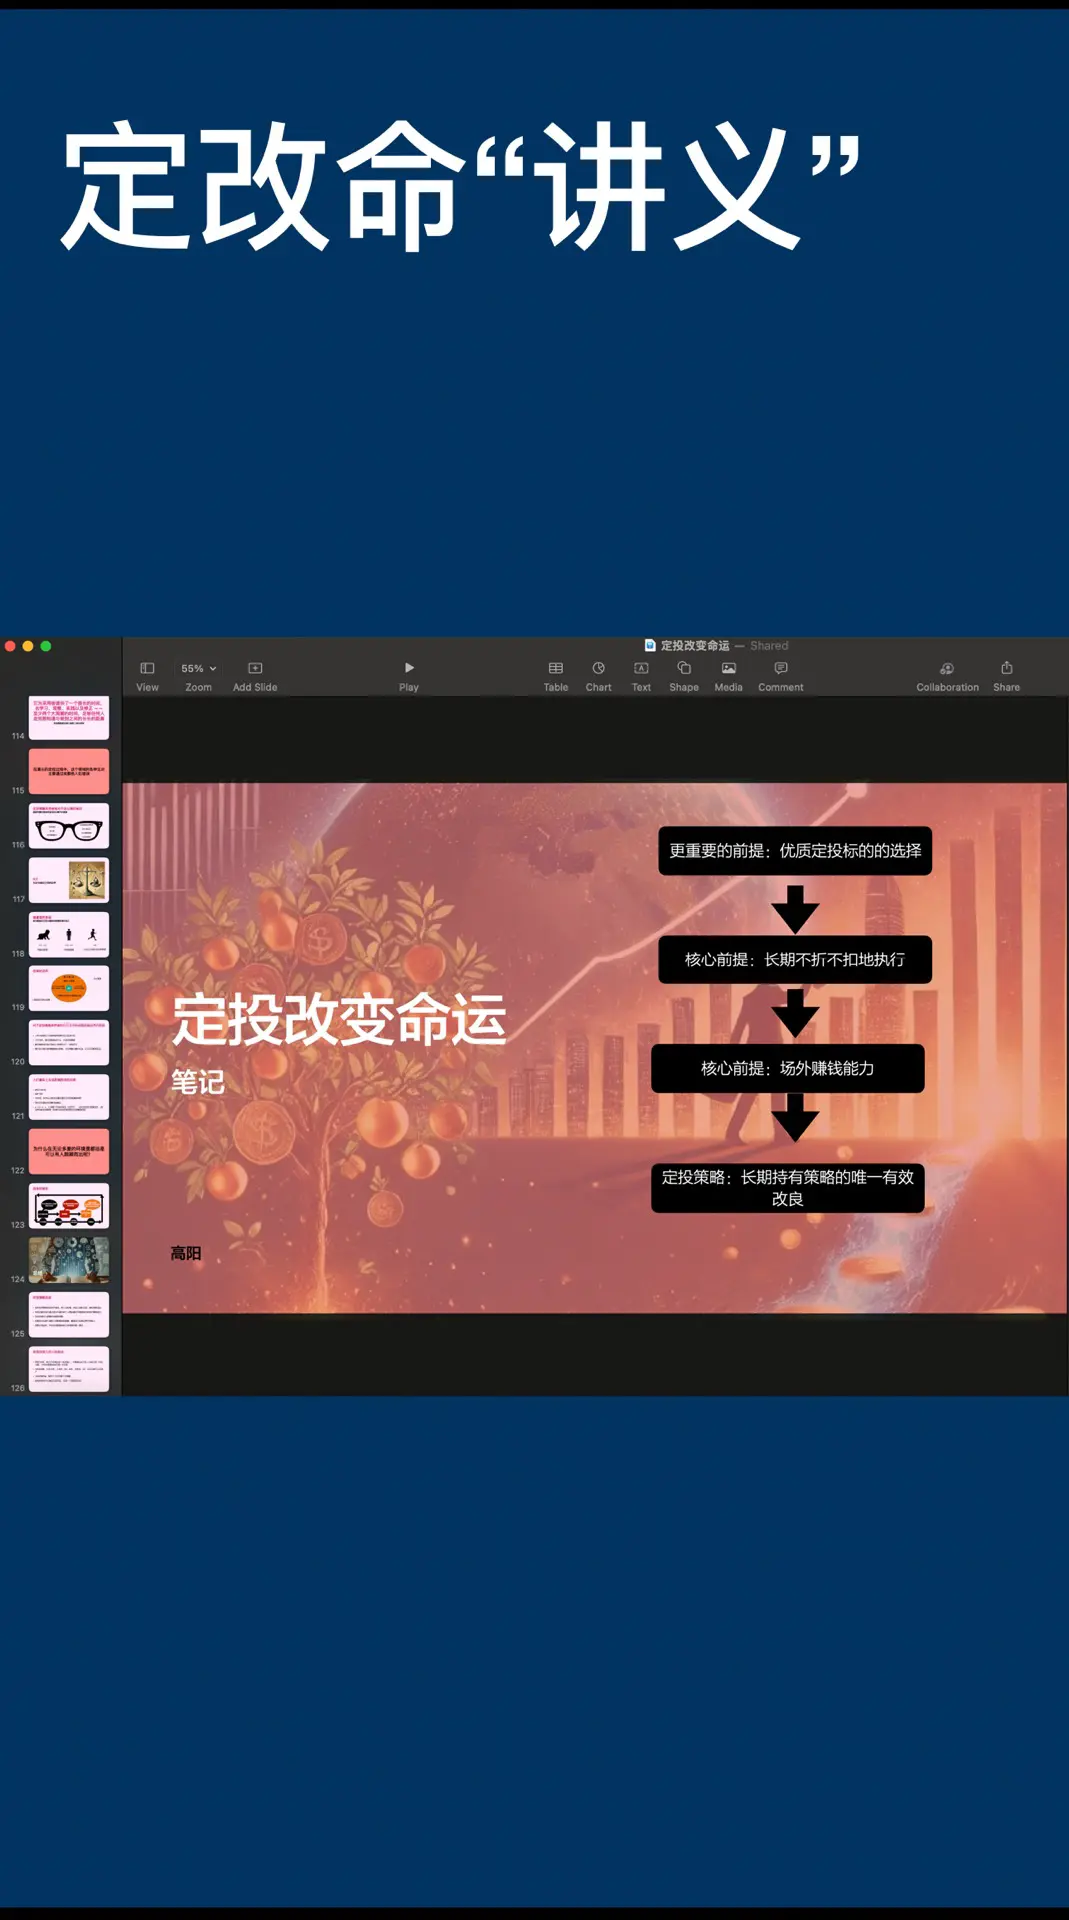Add a Text box
This screenshot has height=1920, width=1069.
click(x=641, y=669)
